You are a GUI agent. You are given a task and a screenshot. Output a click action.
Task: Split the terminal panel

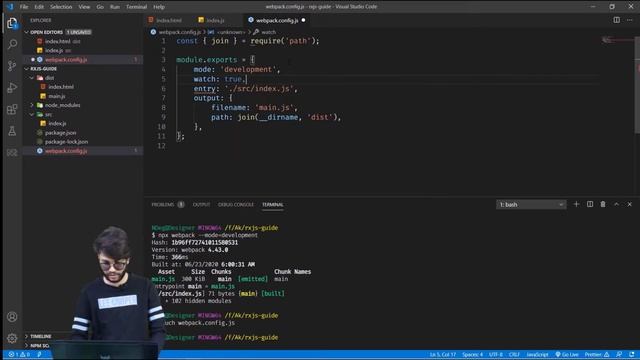coord(590,204)
